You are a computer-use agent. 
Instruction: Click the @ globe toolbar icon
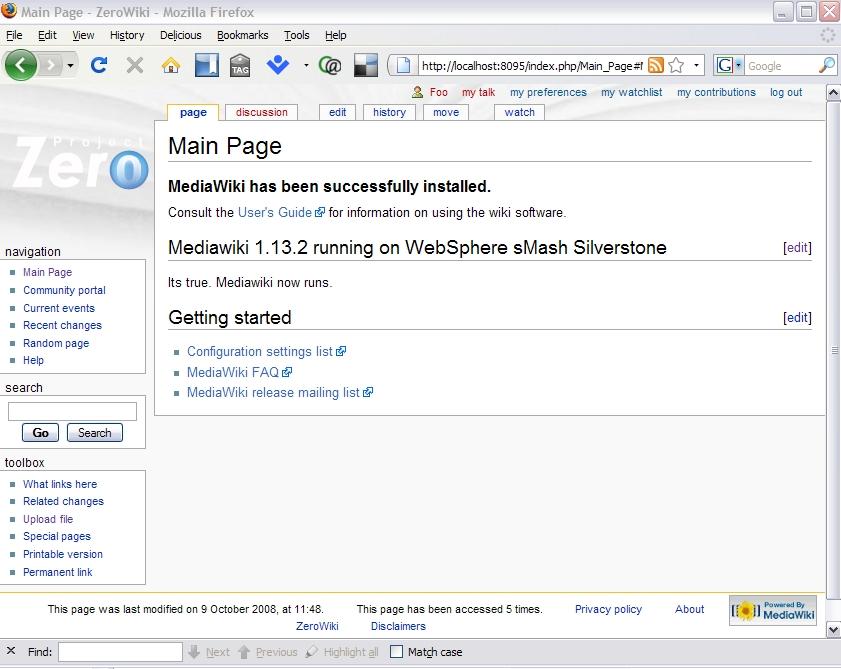pos(330,65)
